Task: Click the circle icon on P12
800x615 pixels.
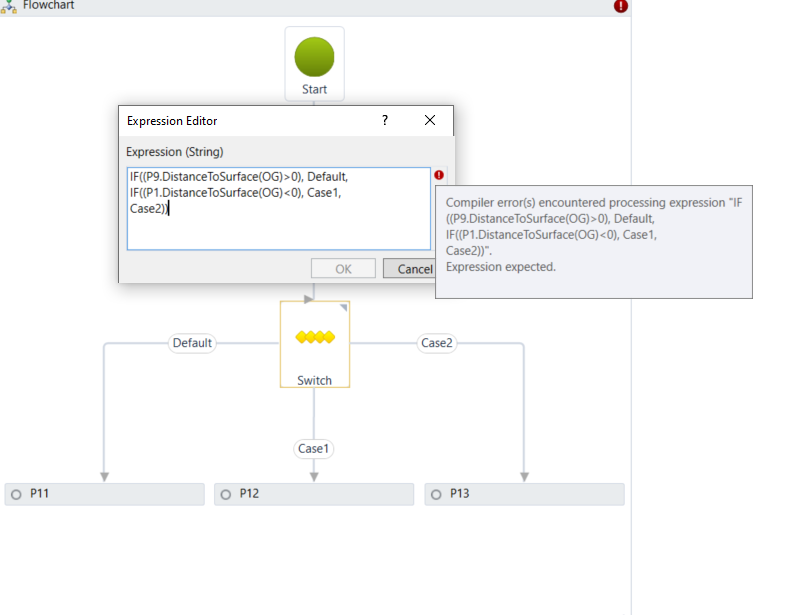Action: [x=226, y=495]
